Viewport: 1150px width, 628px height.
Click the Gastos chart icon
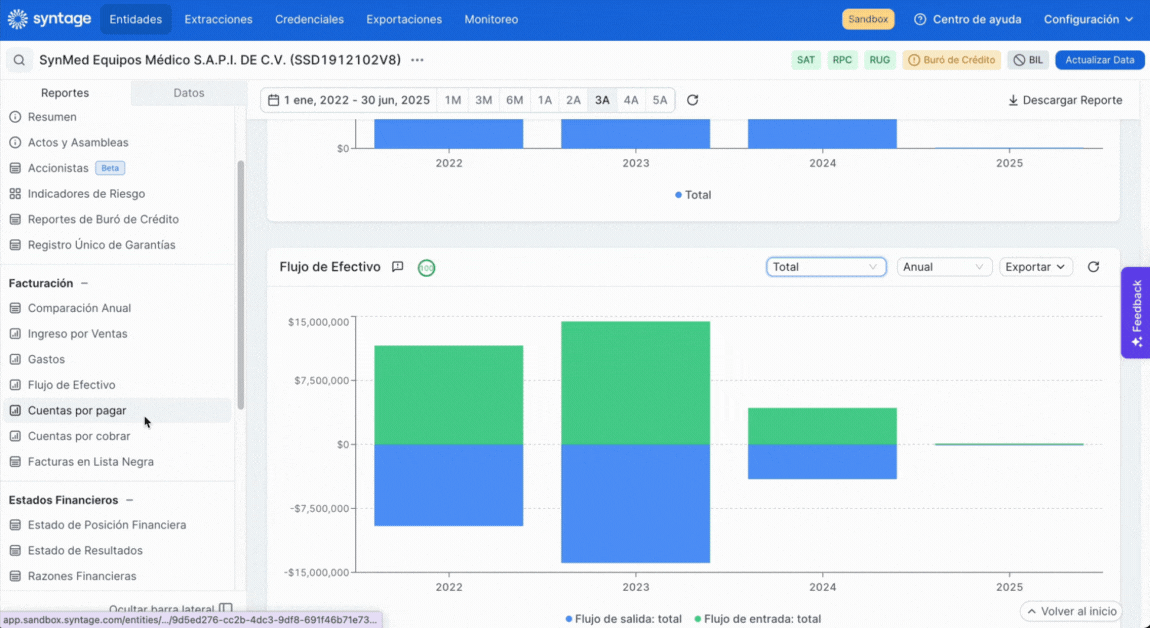coord(15,359)
